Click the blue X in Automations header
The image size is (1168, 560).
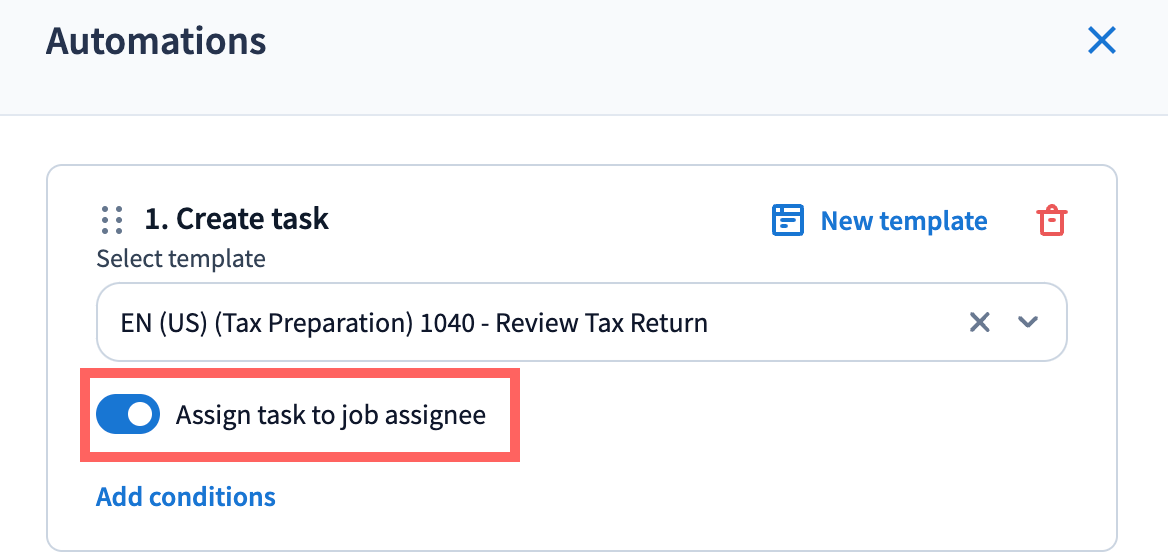pos(1101,41)
